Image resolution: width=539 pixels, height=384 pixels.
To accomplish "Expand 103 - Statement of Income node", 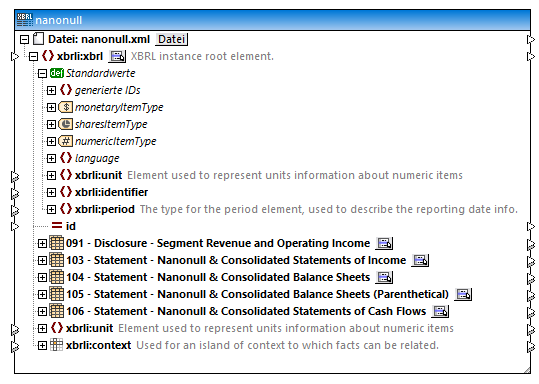I will point(42,260).
